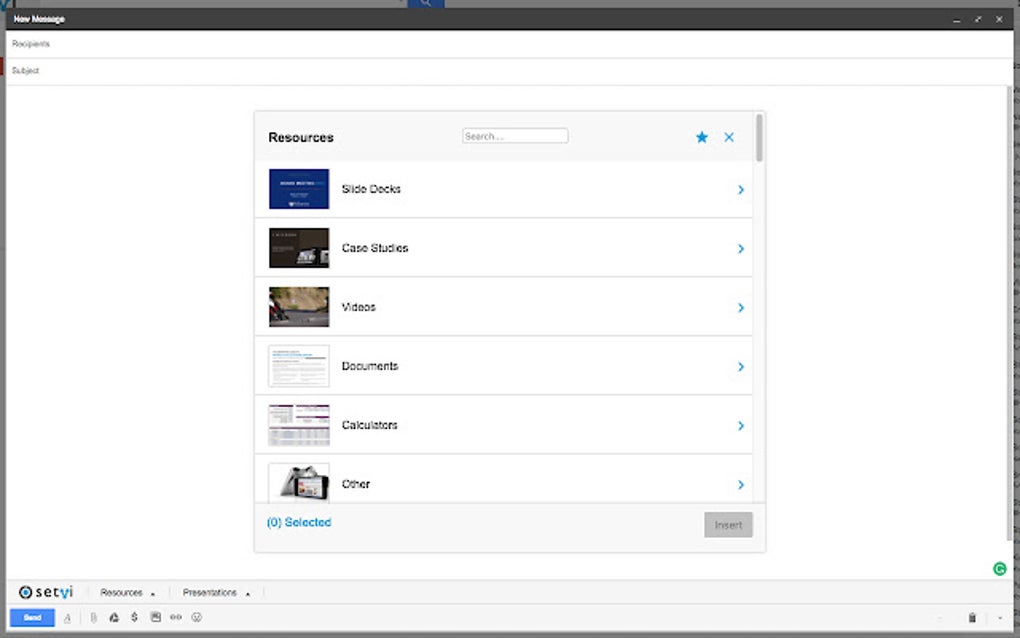Click the (0) Selected link
Screen dimensions: 1020x638
coord(298,521)
